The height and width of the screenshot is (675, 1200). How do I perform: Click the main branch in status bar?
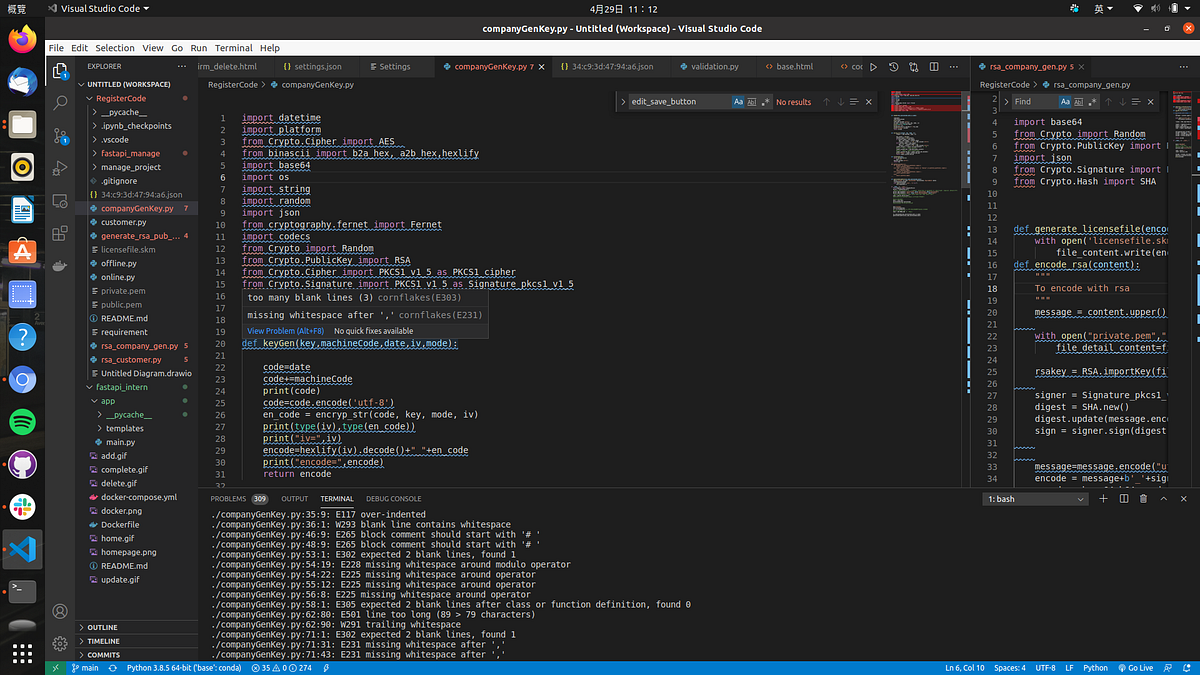tap(84, 668)
